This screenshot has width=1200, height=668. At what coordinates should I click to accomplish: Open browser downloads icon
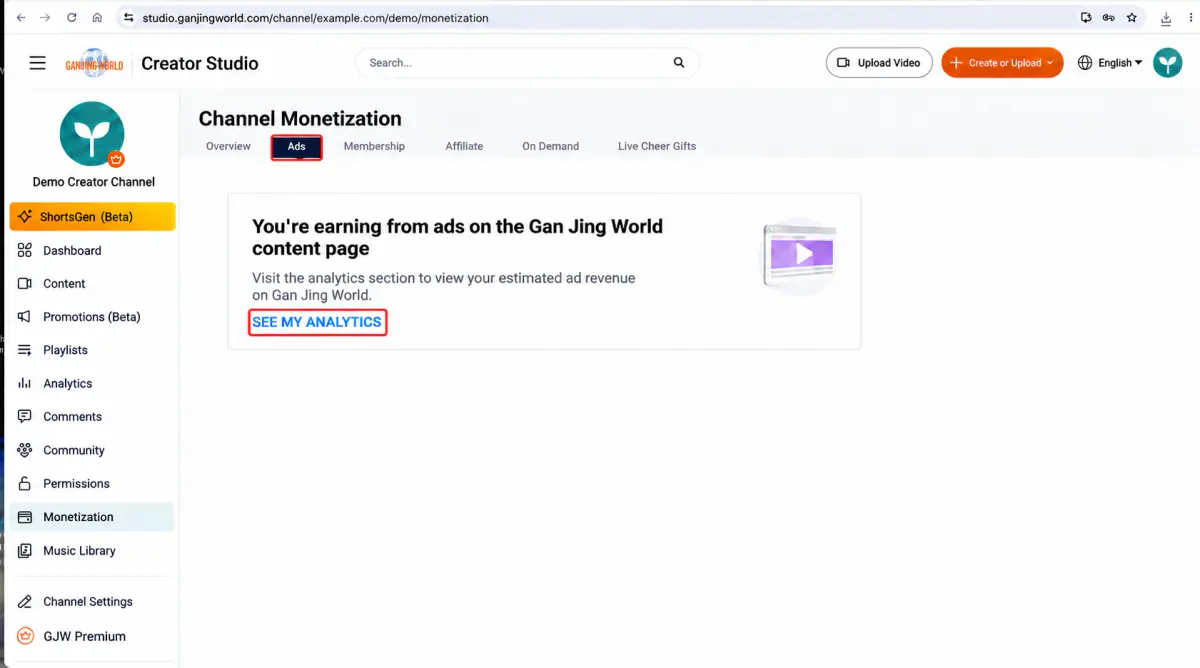1166,18
